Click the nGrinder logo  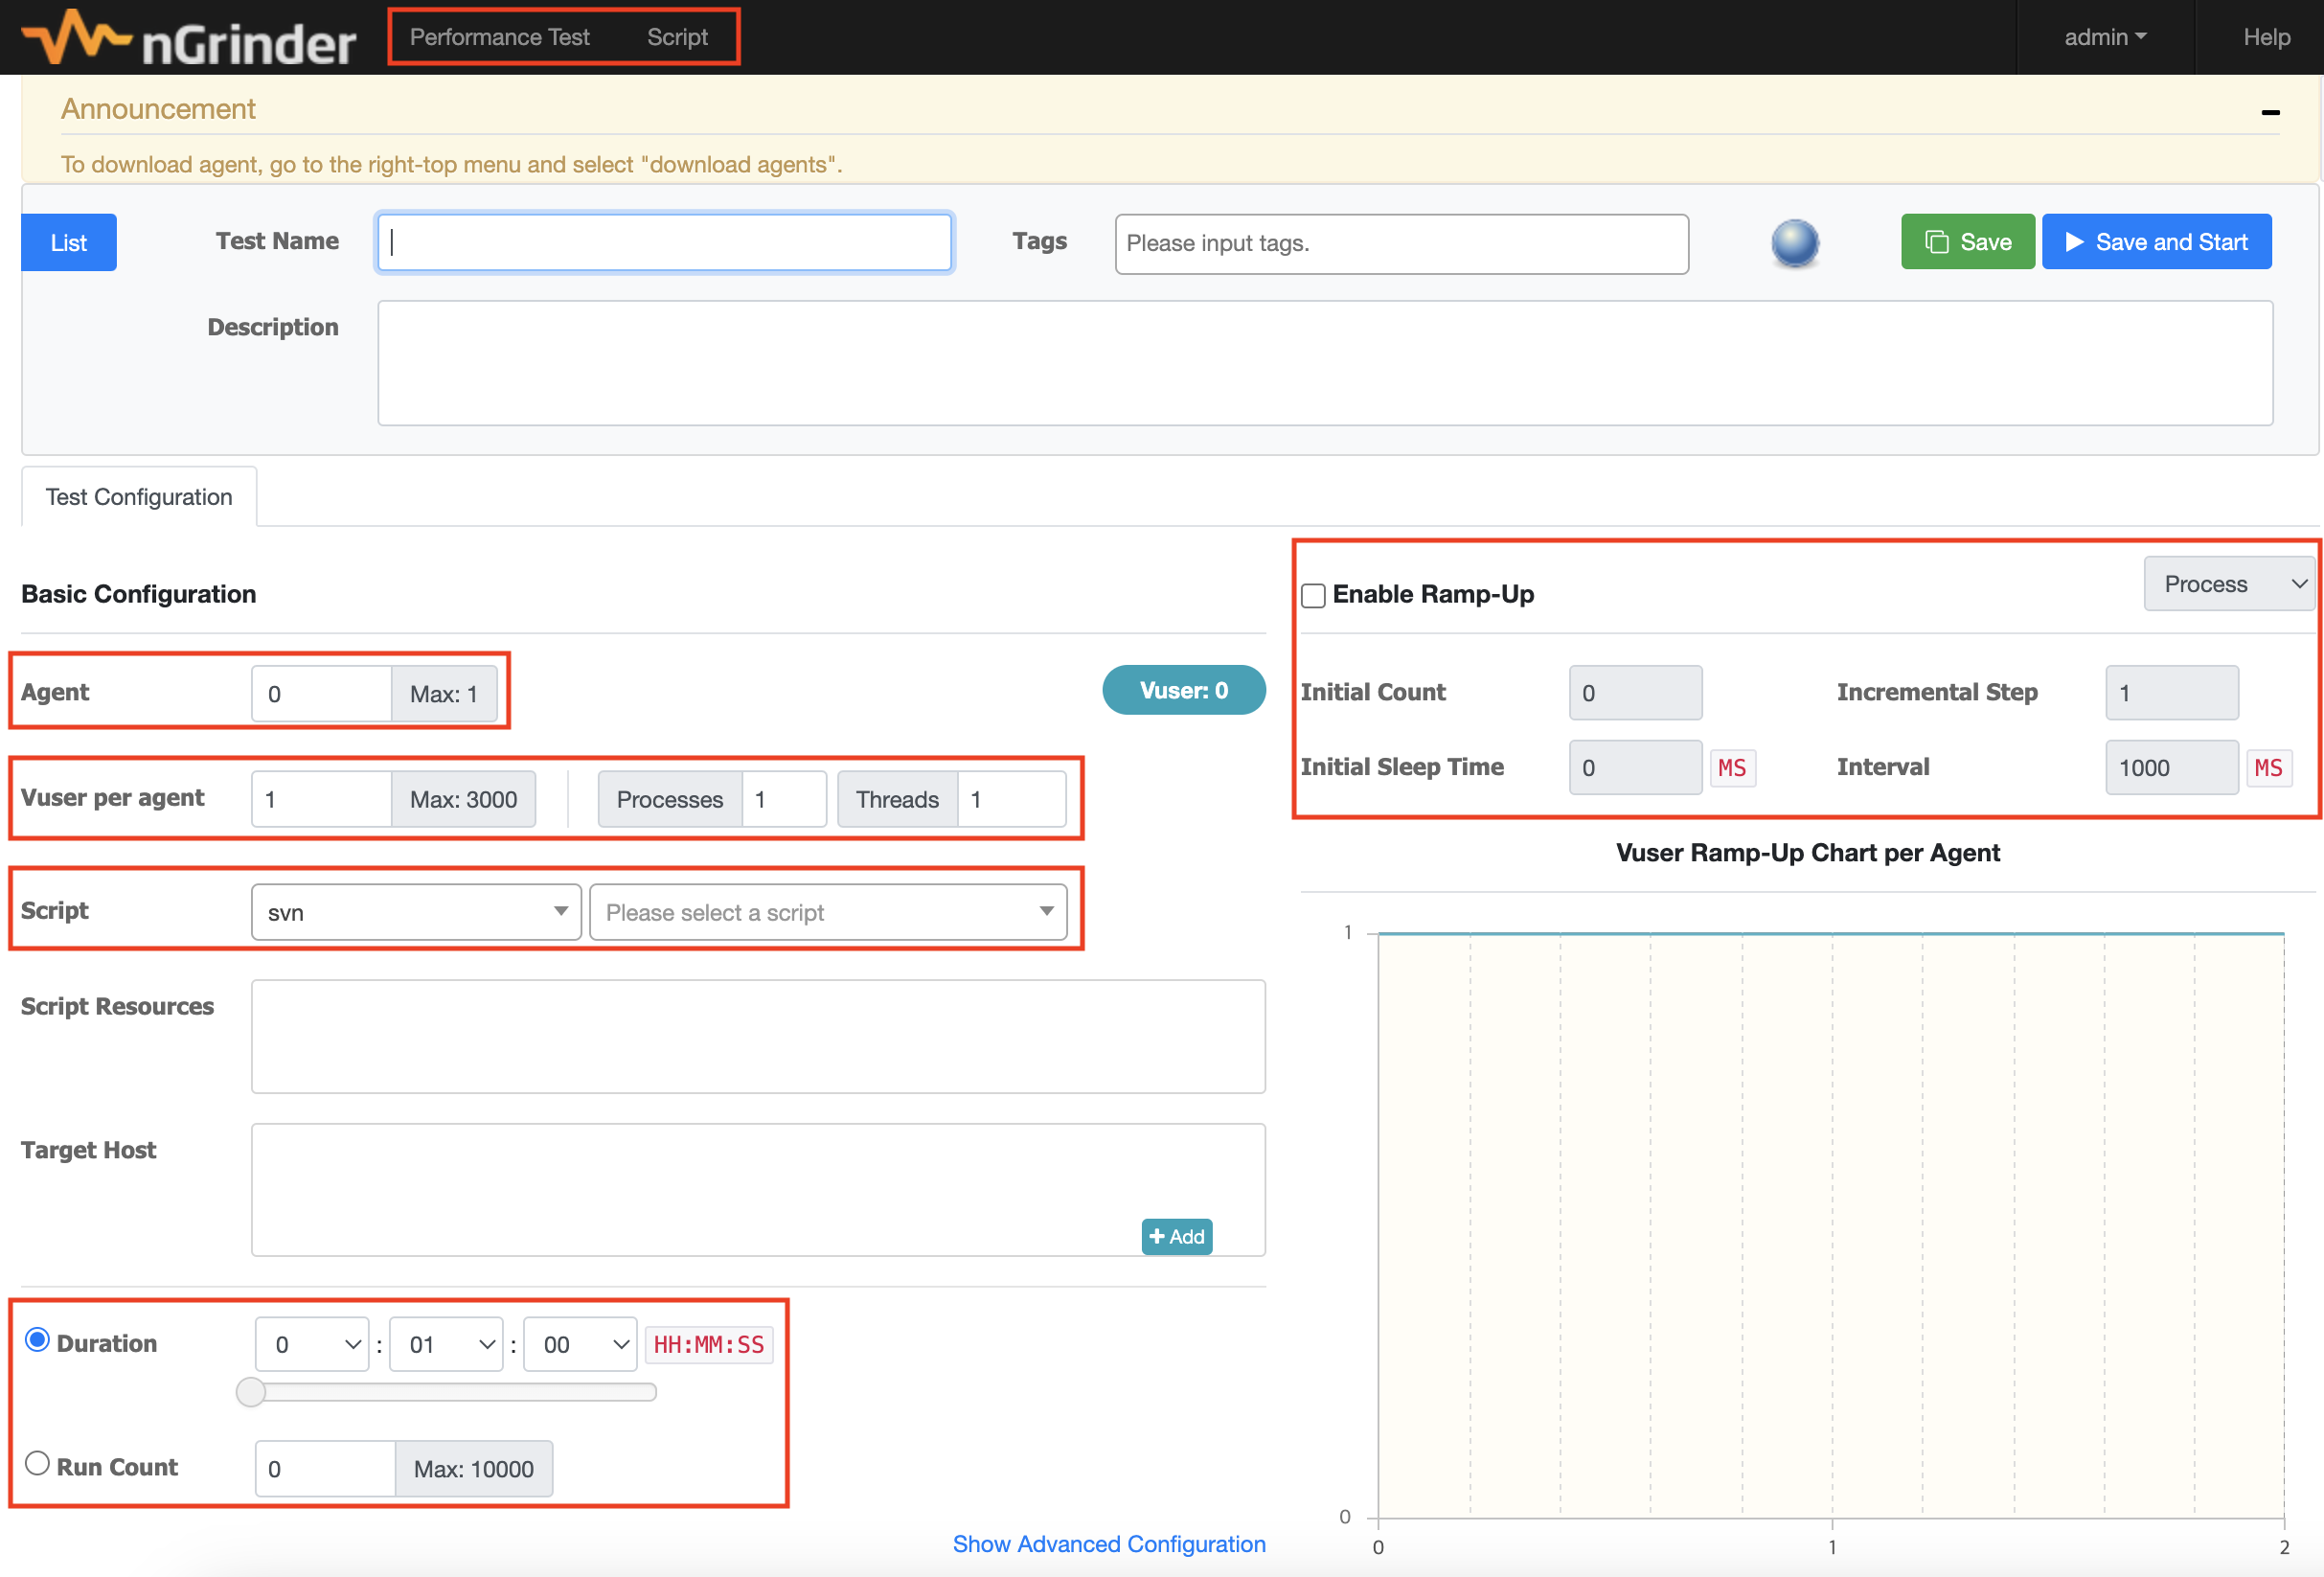188,38
